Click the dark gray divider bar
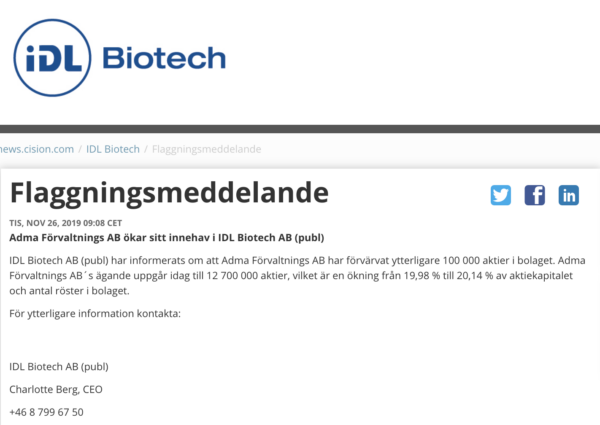The image size is (600, 425). point(300,128)
